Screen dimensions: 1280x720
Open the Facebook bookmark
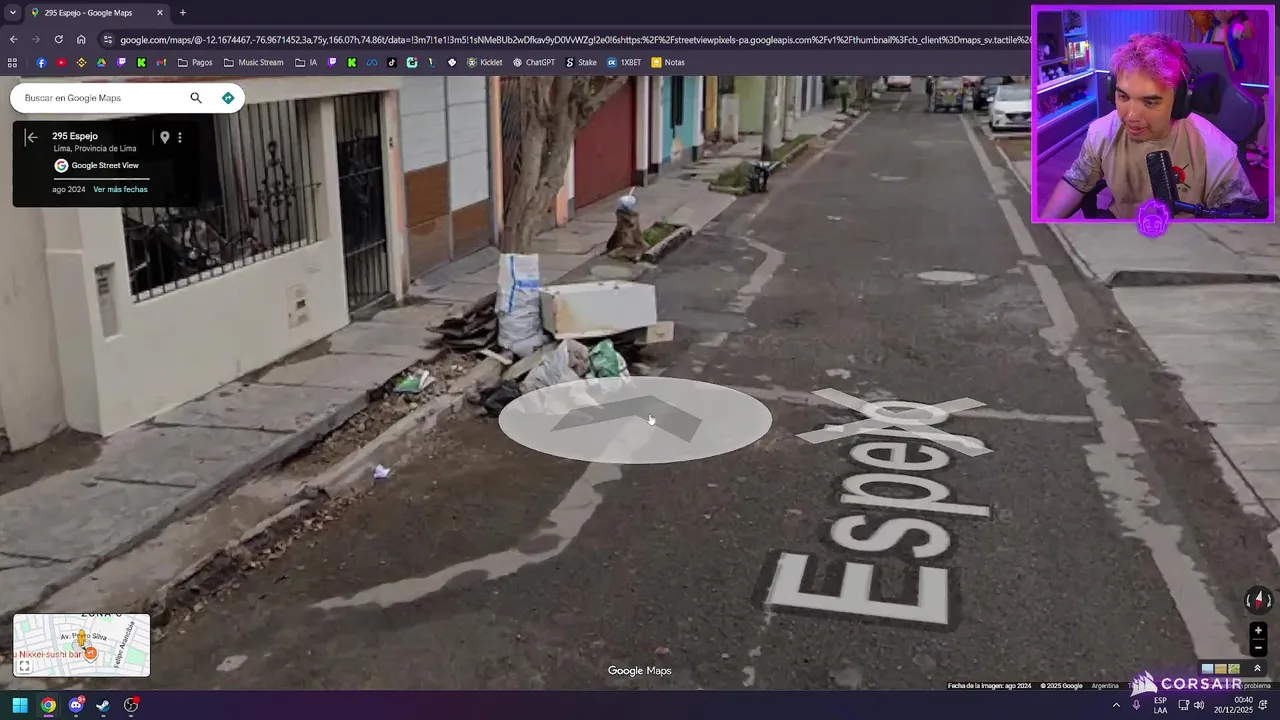[x=41, y=62]
